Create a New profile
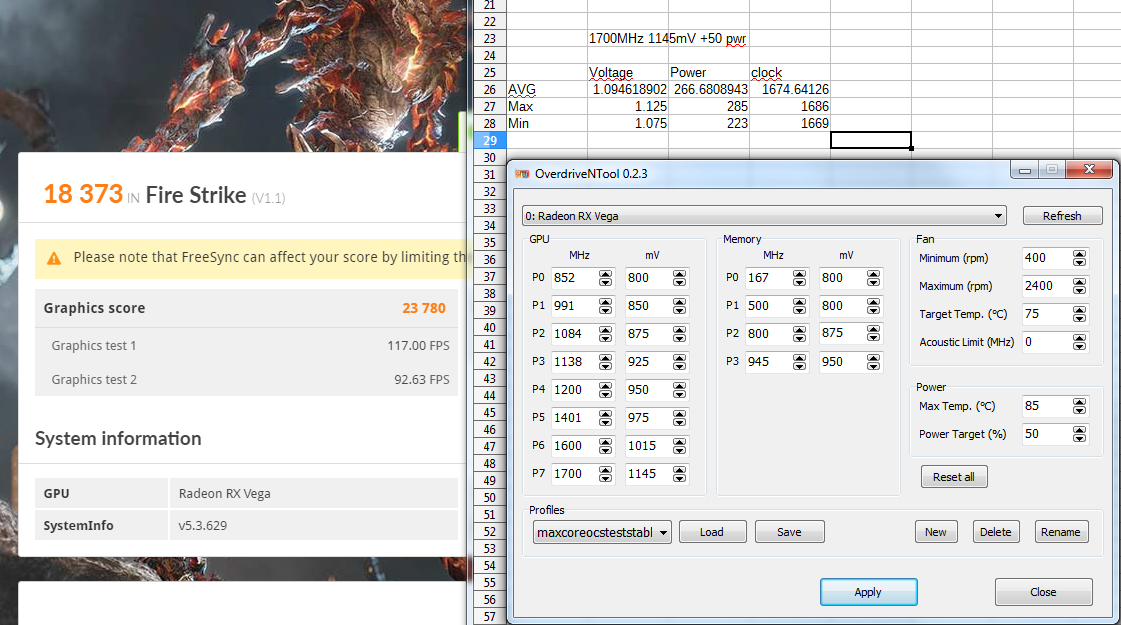 click(936, 532)
